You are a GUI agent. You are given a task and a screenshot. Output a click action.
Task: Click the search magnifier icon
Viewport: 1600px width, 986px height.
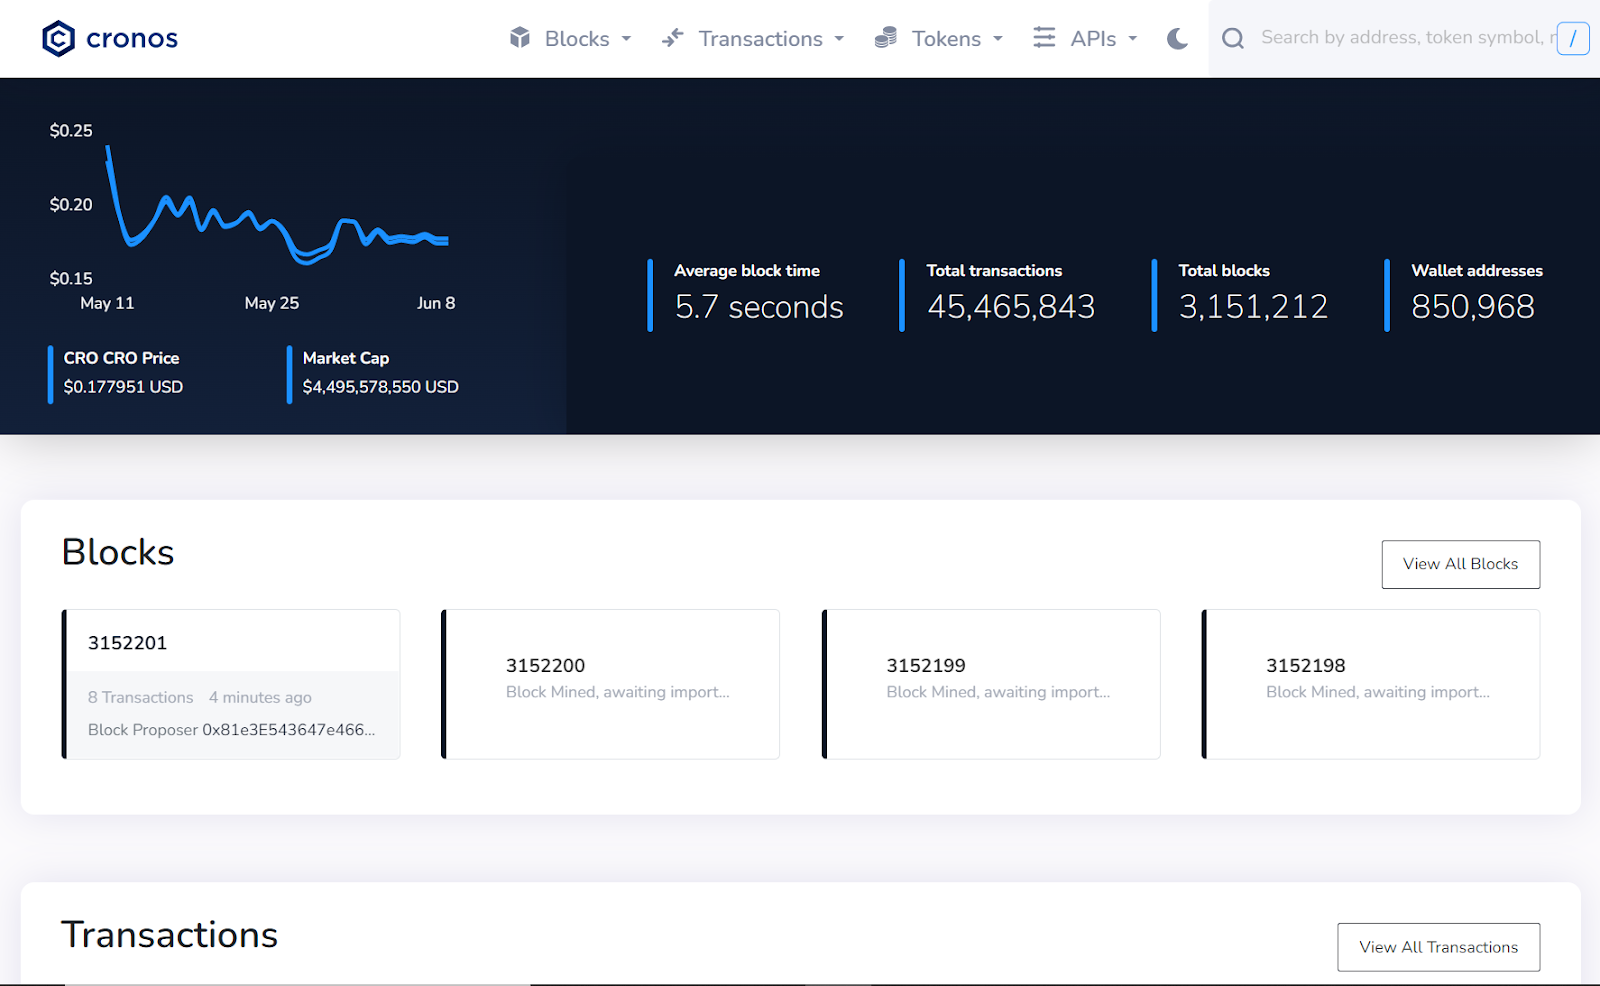[x=1233, y=38]
